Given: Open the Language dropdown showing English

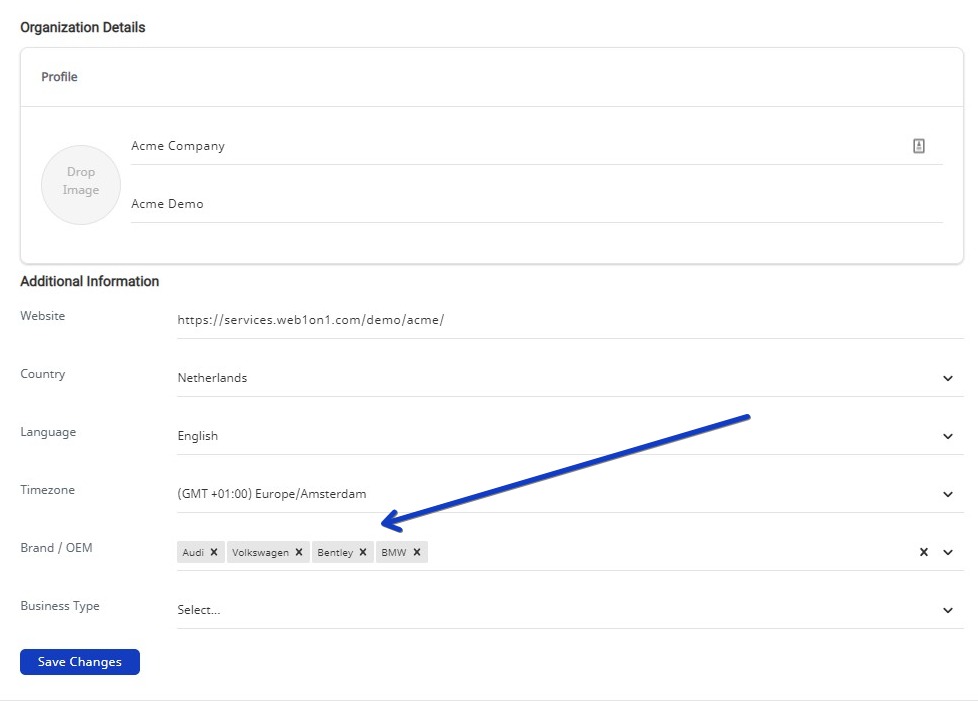Looking at the screenshot, I should (x=570, y=437).
